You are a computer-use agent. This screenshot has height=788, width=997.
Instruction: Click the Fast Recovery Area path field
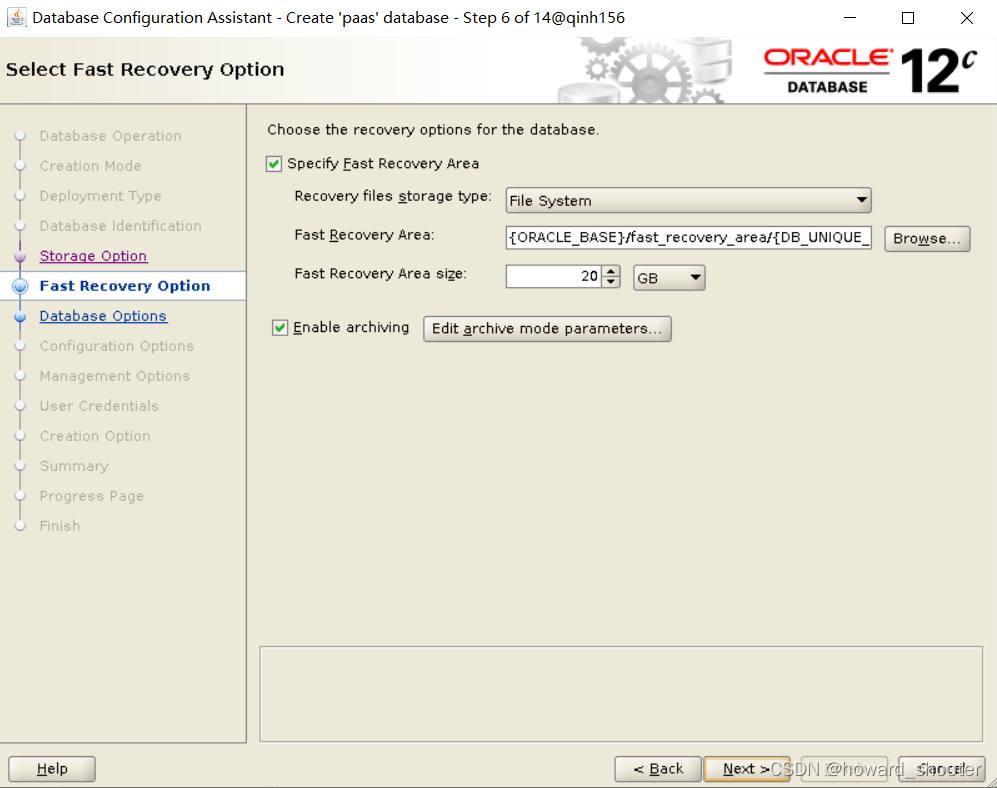[688, 238]
